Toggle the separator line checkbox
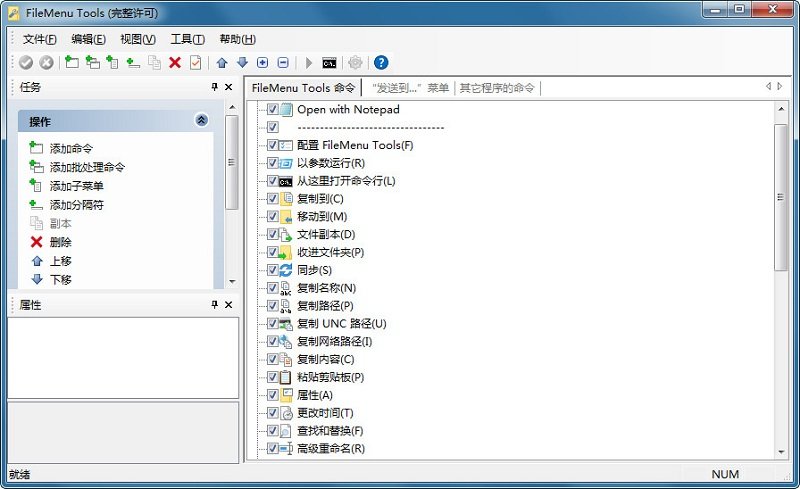 (273, 127)
